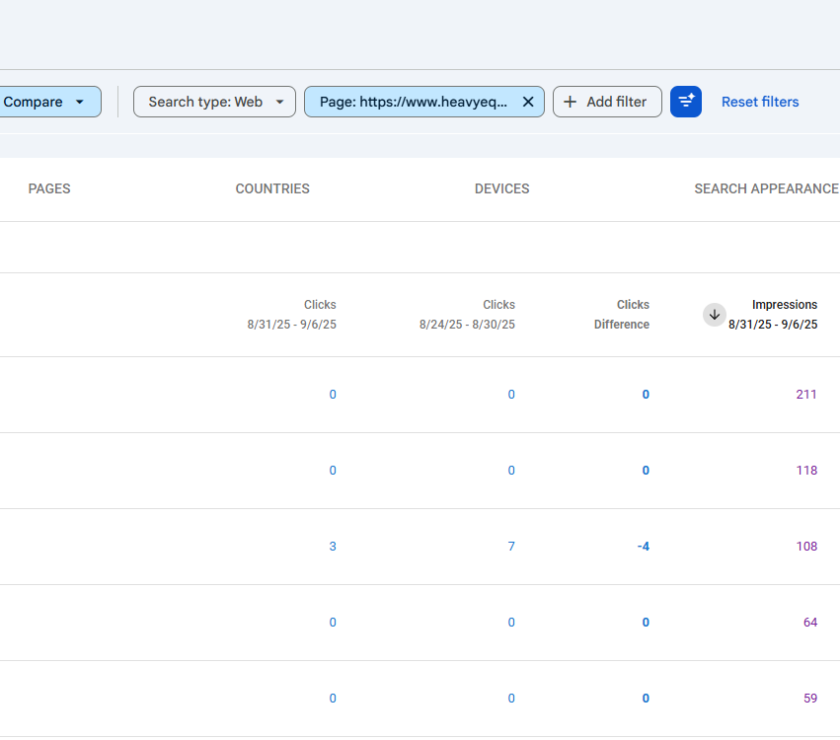Click the Clicks Difference column header
The image size is (840, 740).
click(621, 315)
